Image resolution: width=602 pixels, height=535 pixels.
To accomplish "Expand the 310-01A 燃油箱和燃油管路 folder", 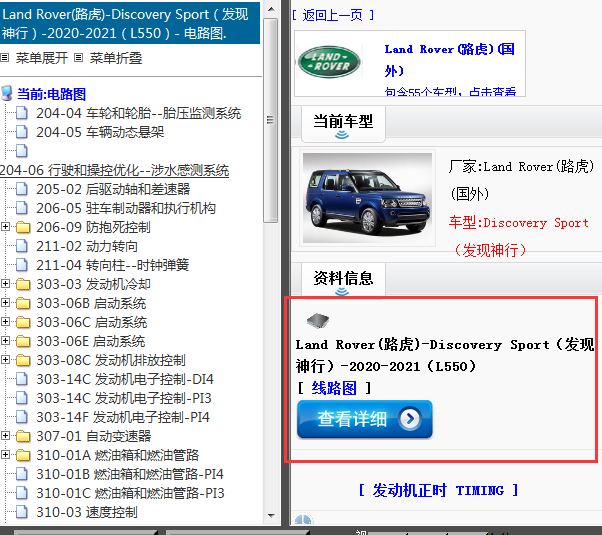I will pyautogui.click(x=5, y=455).
